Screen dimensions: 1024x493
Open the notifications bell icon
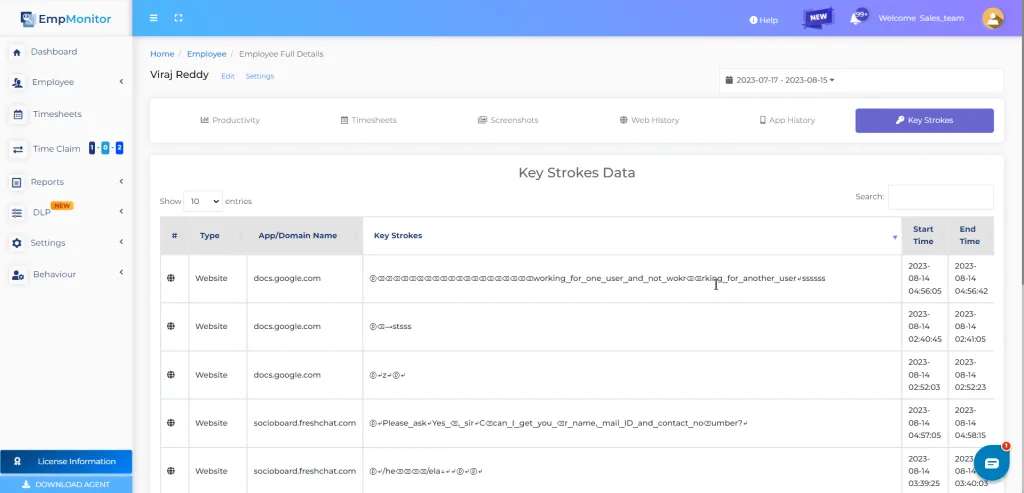(x=855, y=18)
